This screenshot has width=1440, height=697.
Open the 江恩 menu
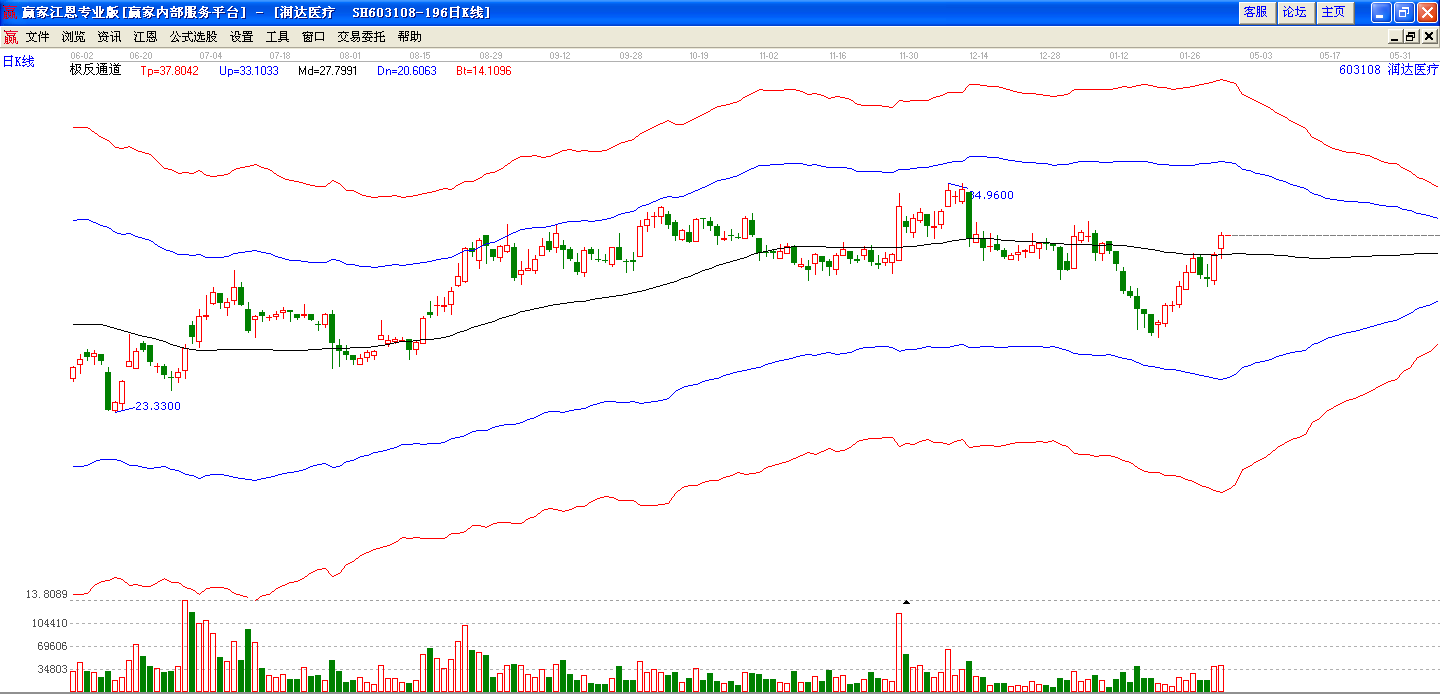[146, 37]
